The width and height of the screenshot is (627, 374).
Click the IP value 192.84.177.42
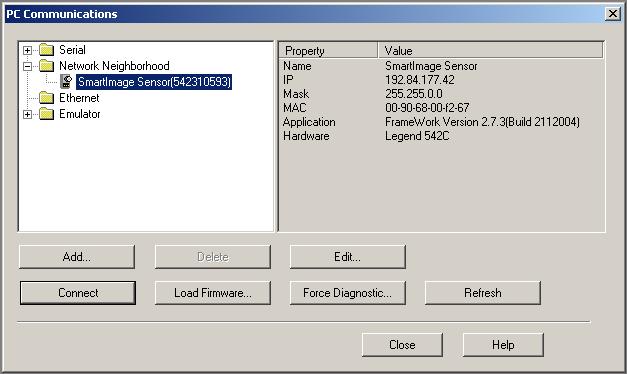(x=420, y=80)
